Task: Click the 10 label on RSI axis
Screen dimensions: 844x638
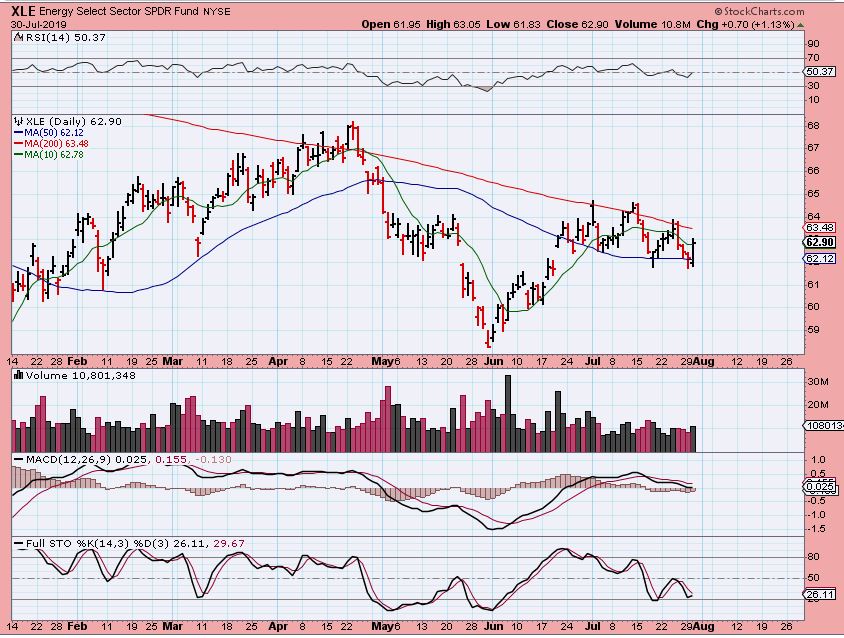Action: point(813,100)
